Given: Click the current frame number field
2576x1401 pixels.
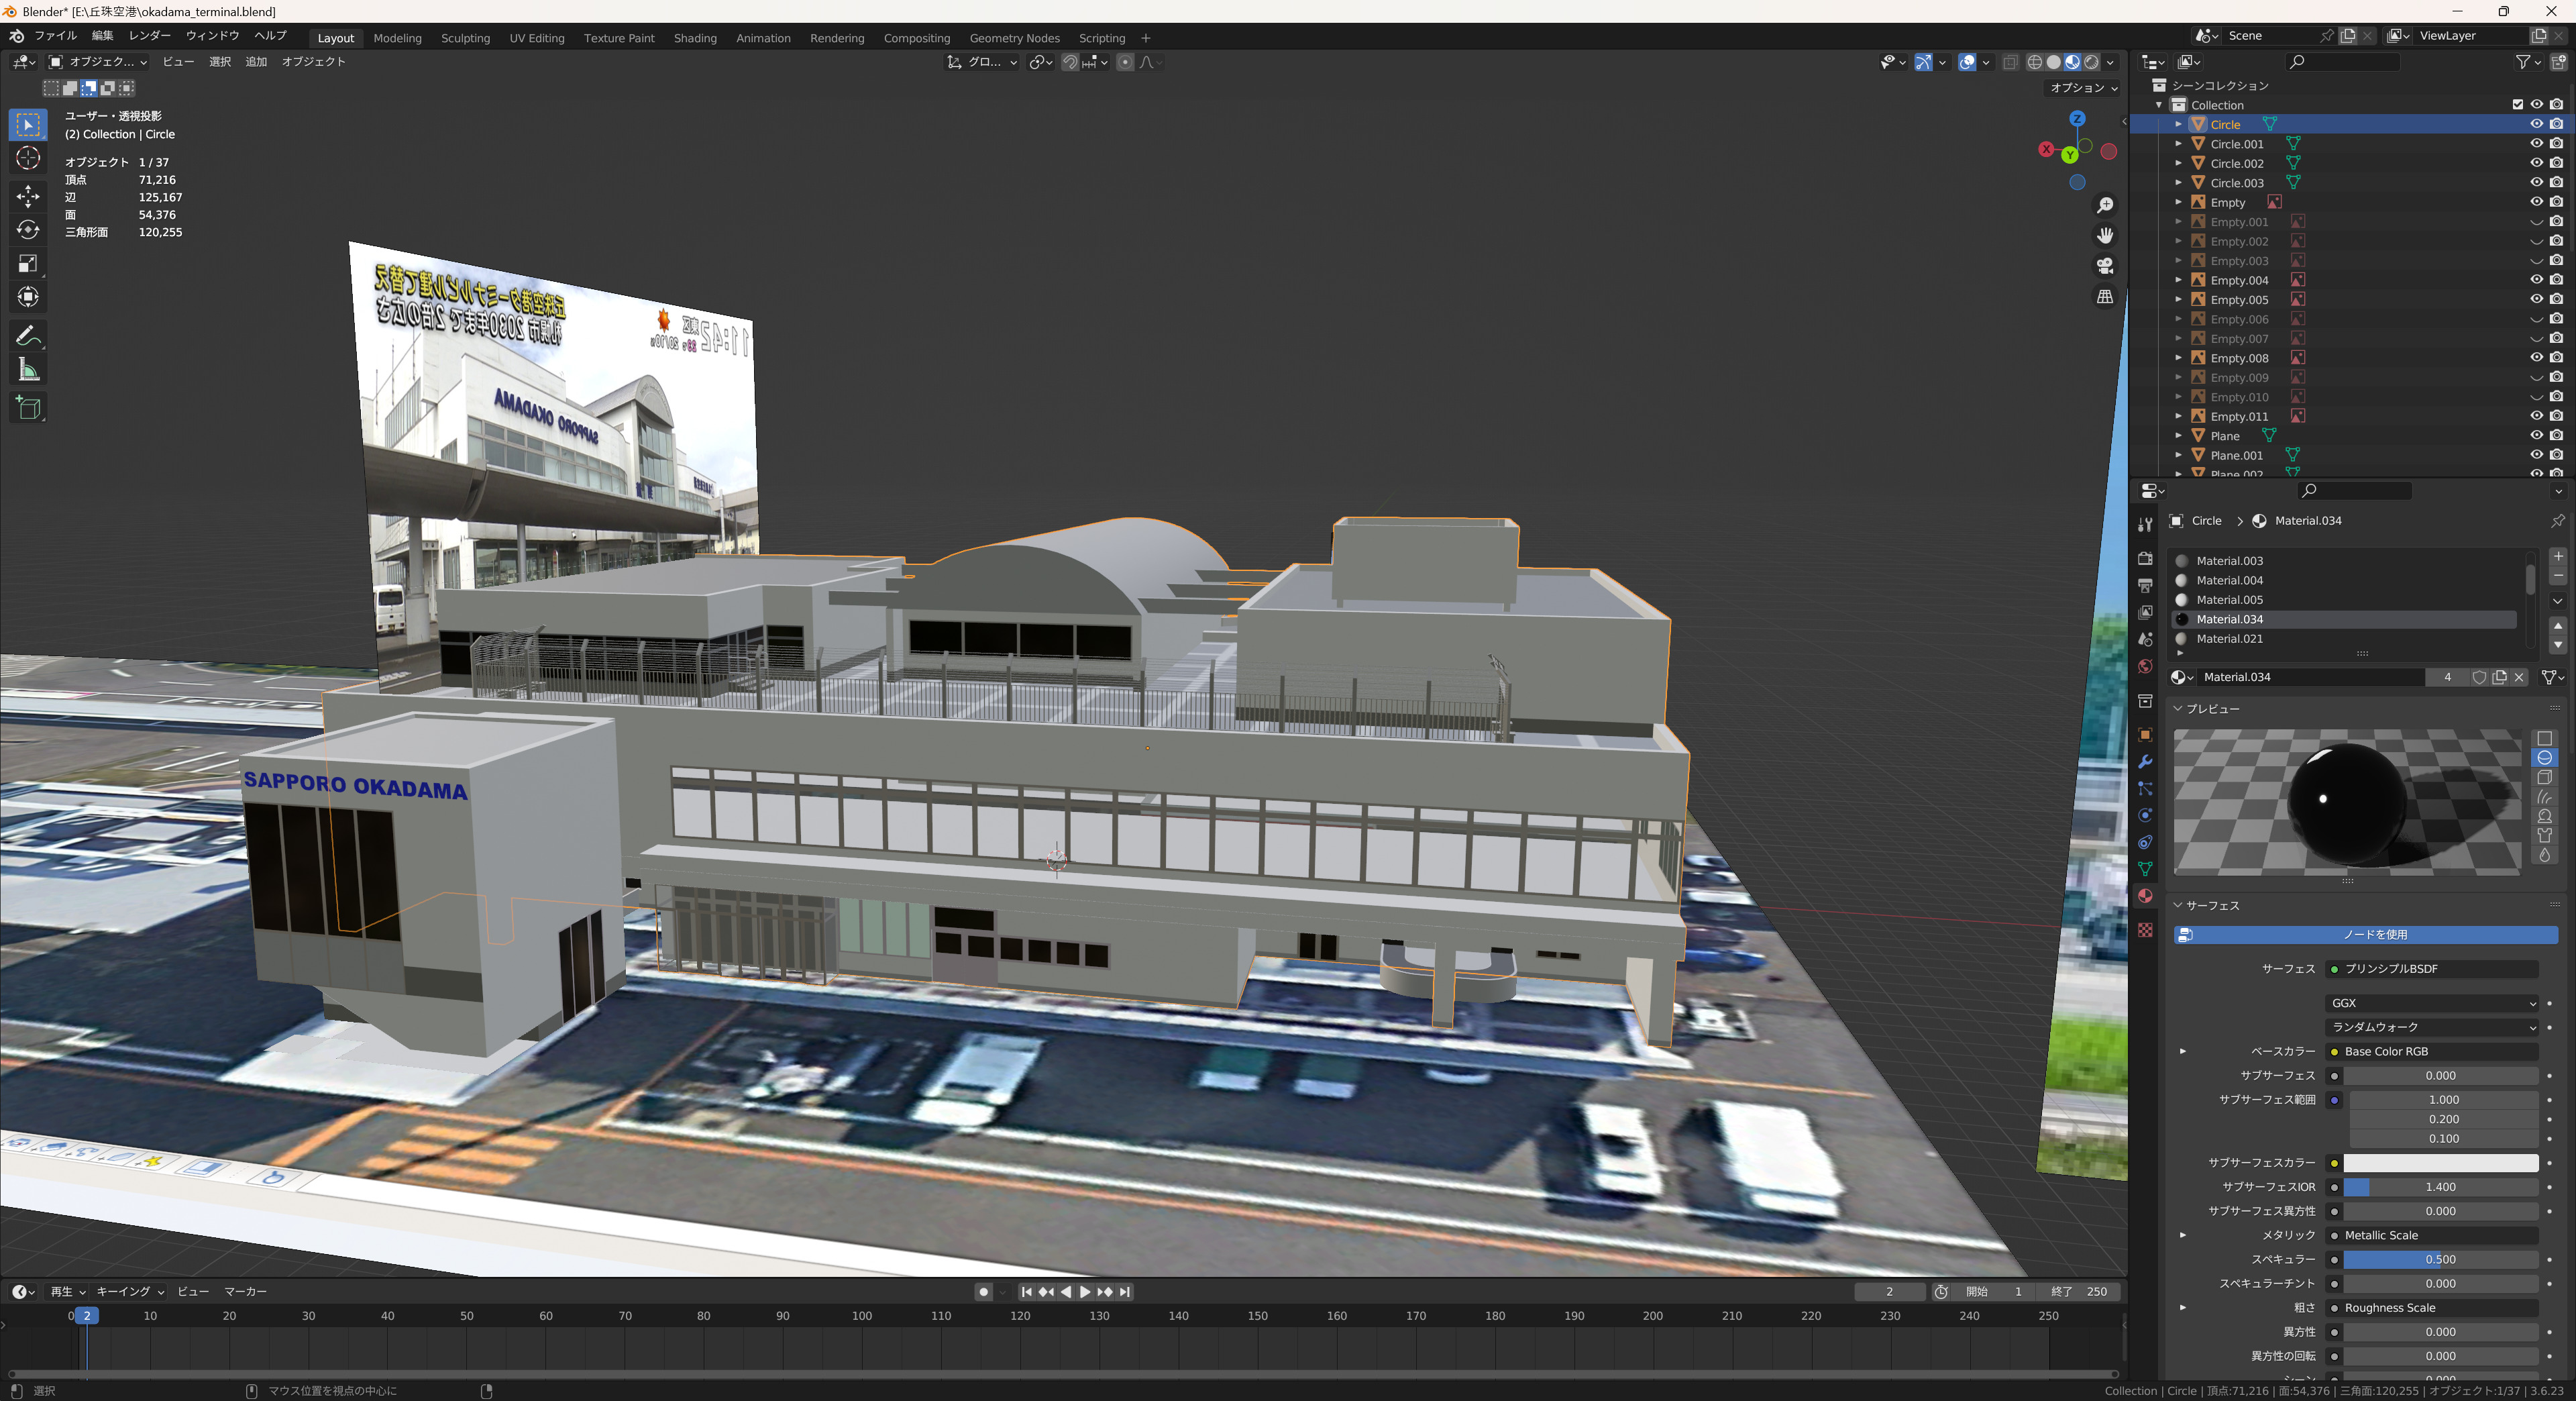Looking at the screenshot, I should (1889, 1292).
